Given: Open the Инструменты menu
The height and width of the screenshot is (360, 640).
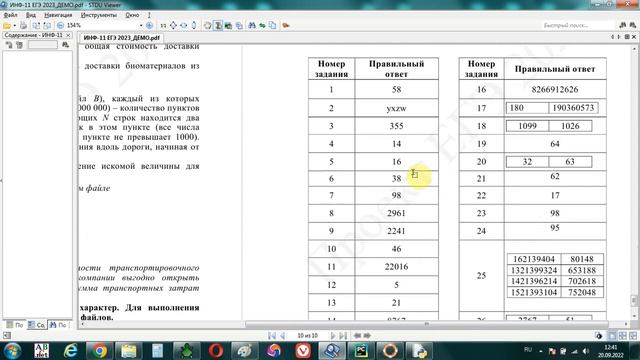Looking at the screenshot, I should click(x=98, y=15).
